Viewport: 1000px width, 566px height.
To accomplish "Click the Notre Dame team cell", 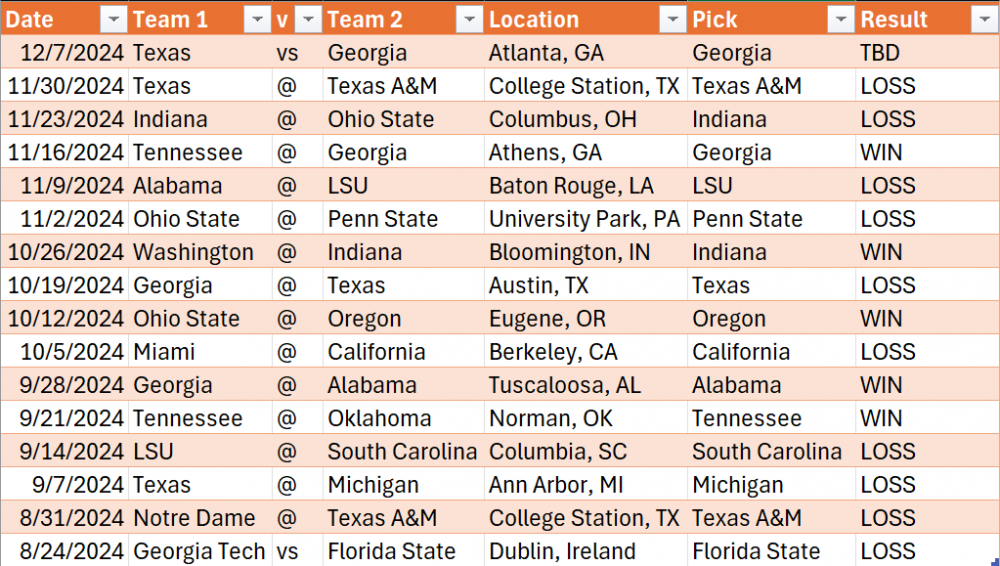I will [194, 518].
